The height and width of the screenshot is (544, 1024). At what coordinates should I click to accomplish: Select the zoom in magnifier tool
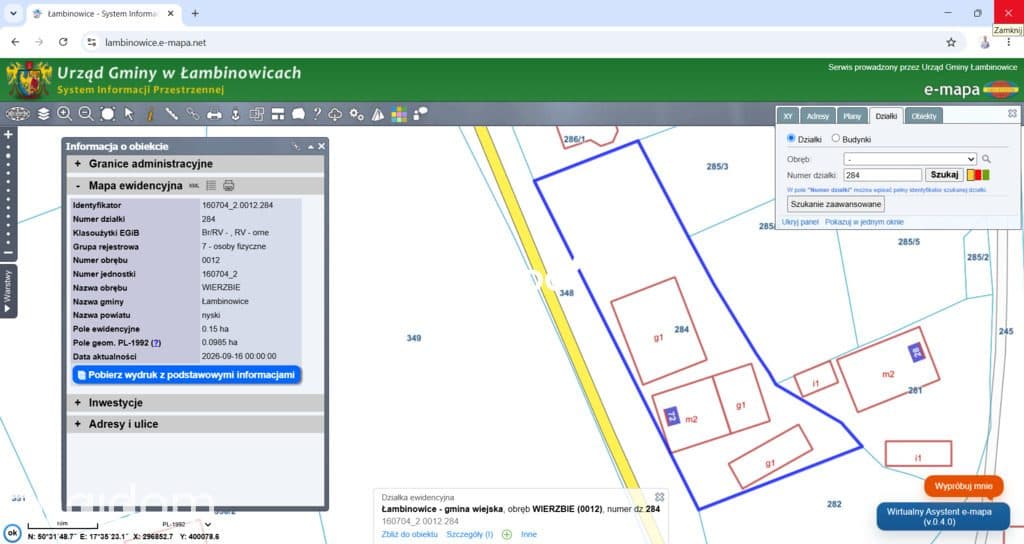coord(64,114)
